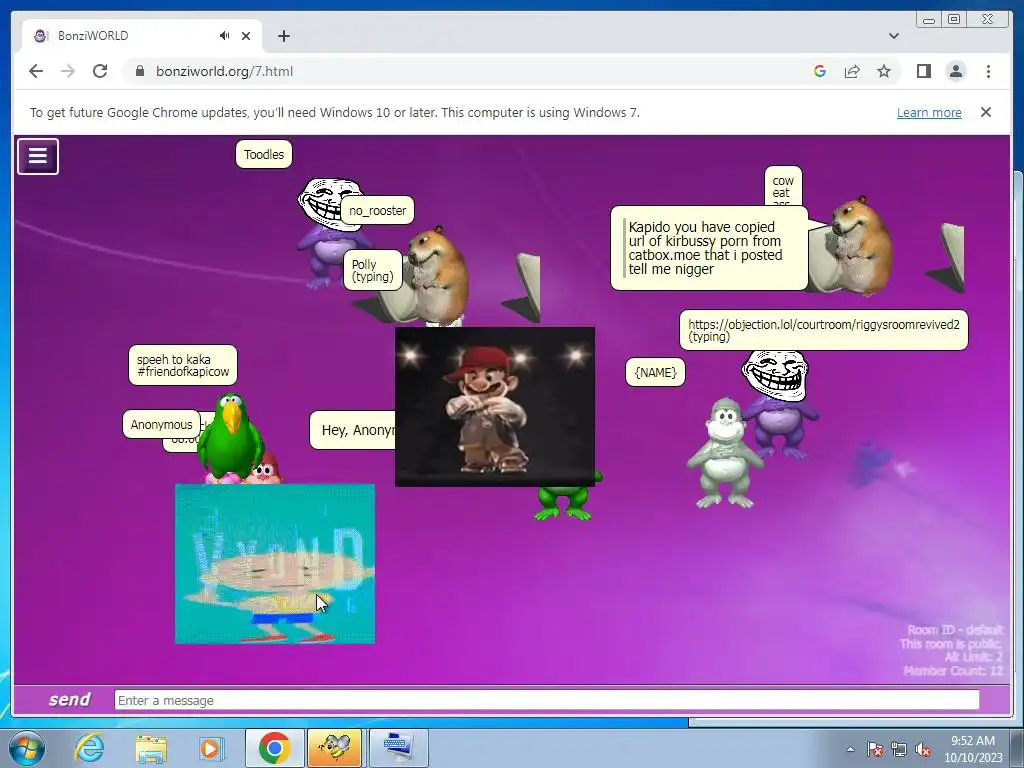Open the bee app in the taskbar
Screen dimensions: 1024x768
[x=334, y=748]
